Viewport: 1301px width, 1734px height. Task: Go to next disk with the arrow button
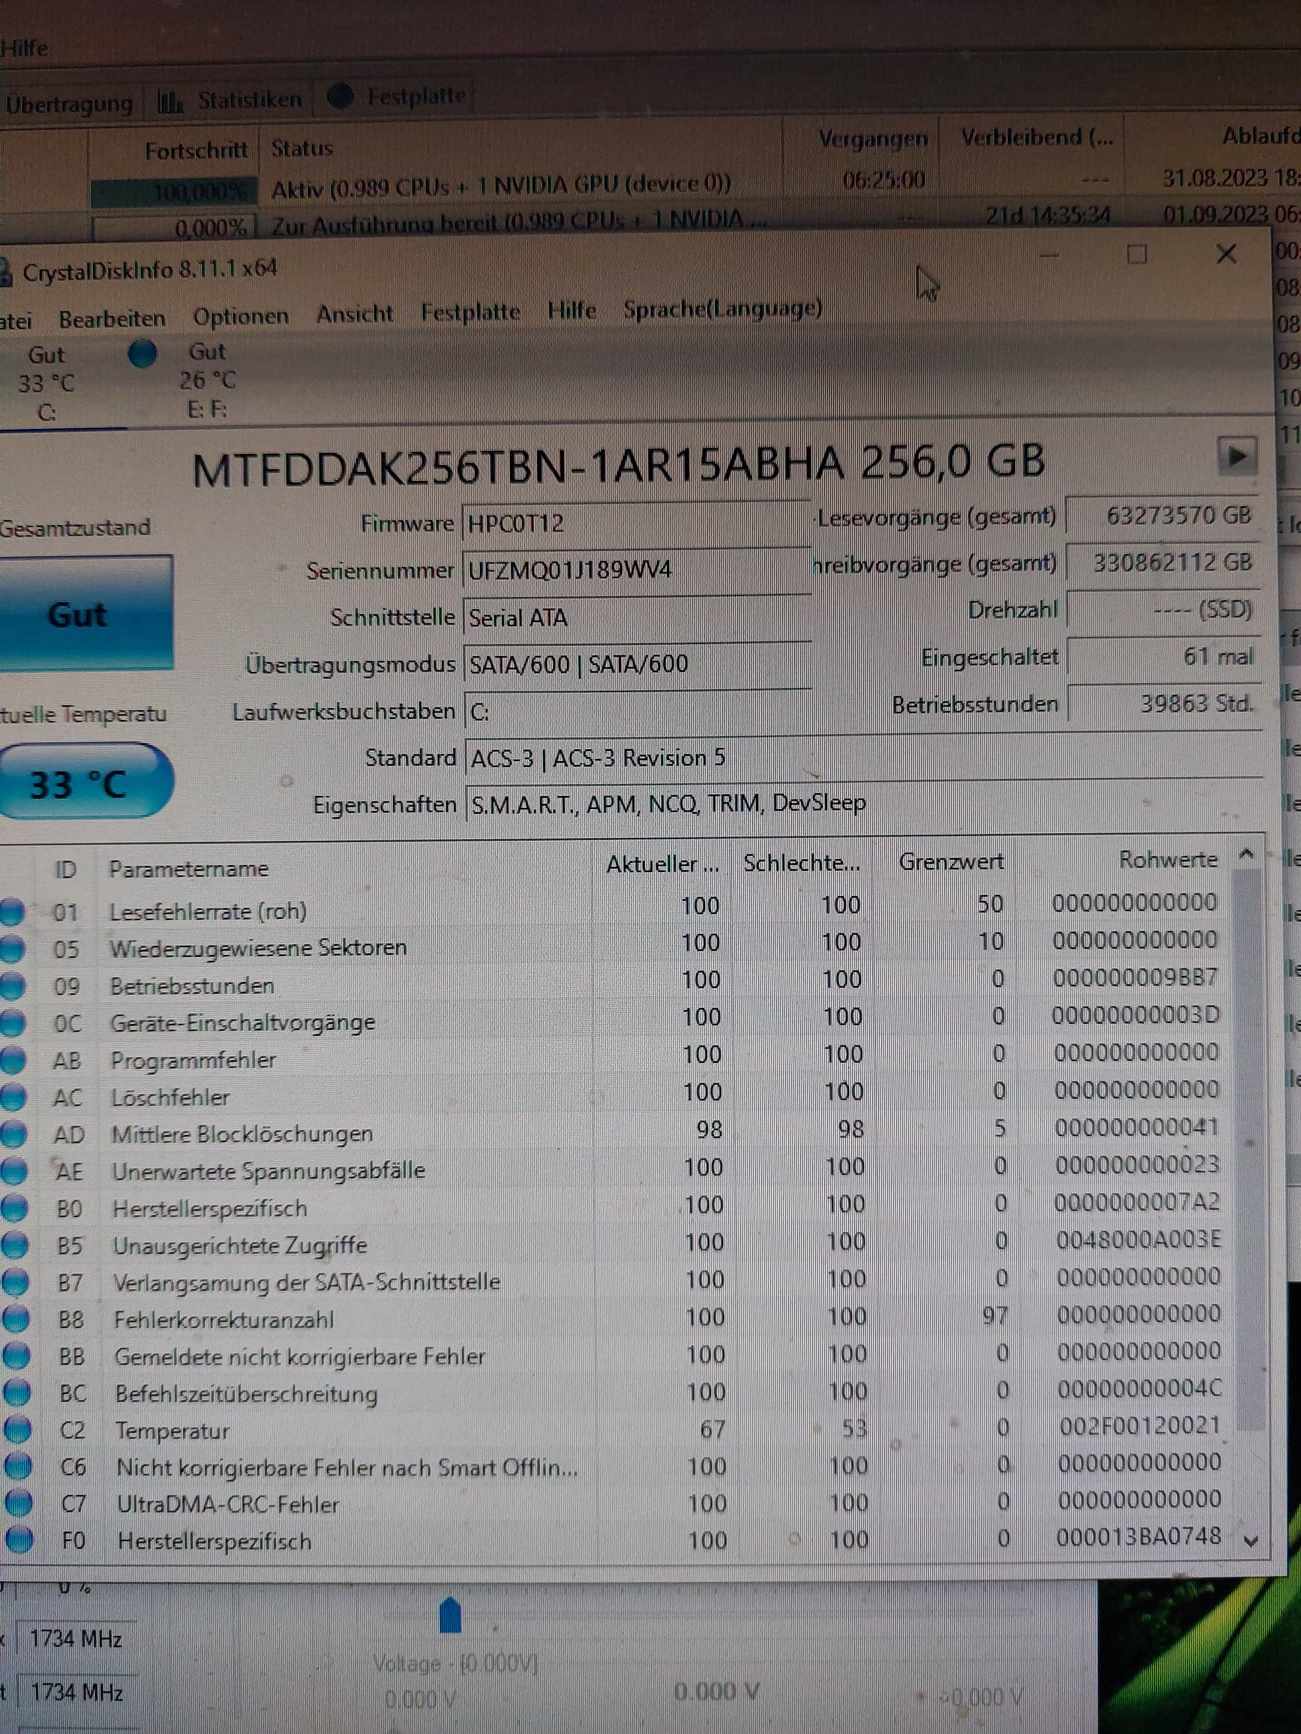(x=1237, y=457)
